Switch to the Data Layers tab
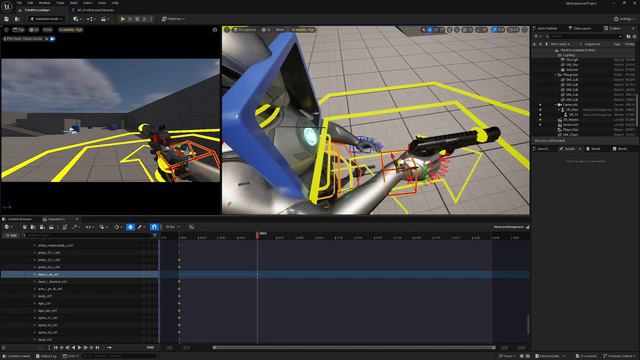640x360 pixels. tap(580, 28)
